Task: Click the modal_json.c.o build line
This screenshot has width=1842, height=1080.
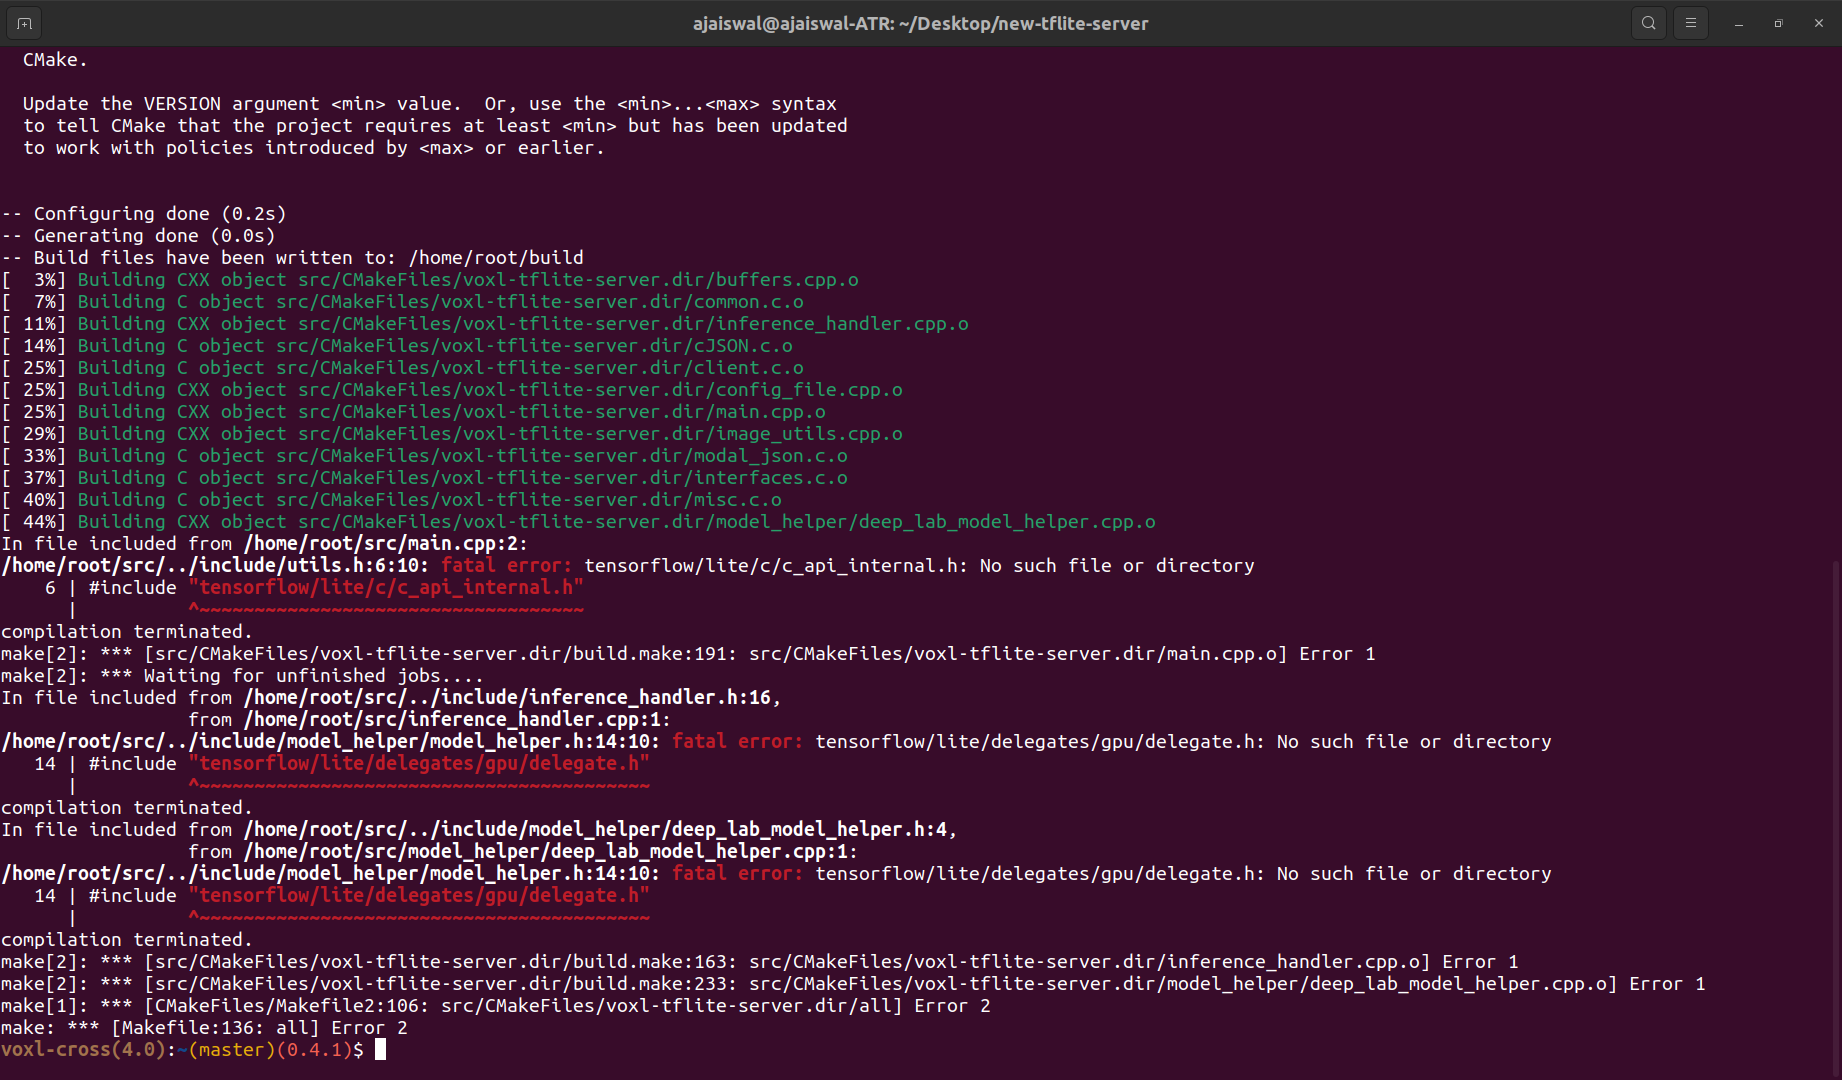Action: (x=424, y=456)
